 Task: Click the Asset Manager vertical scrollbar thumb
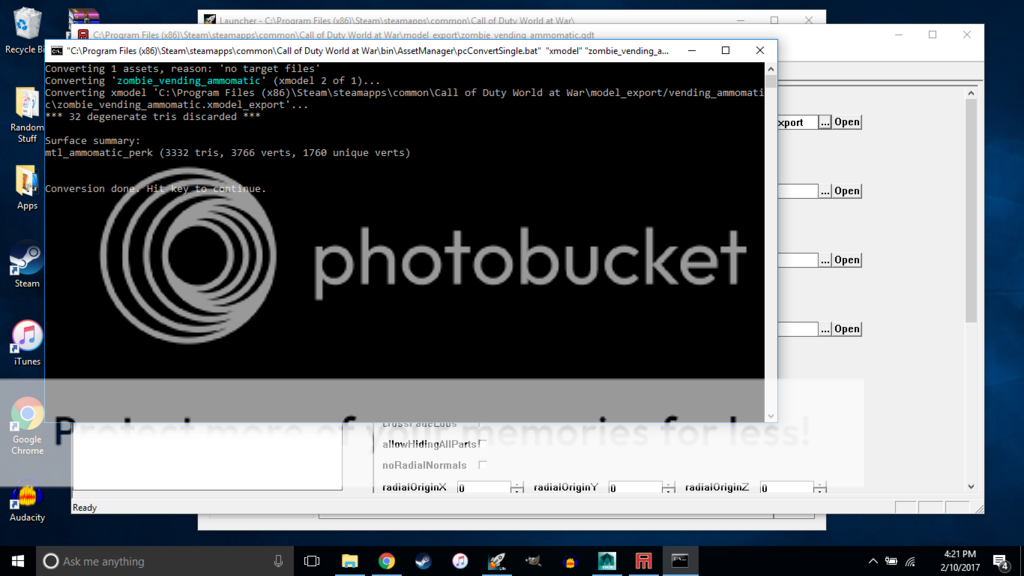click(x=971, y=210)
